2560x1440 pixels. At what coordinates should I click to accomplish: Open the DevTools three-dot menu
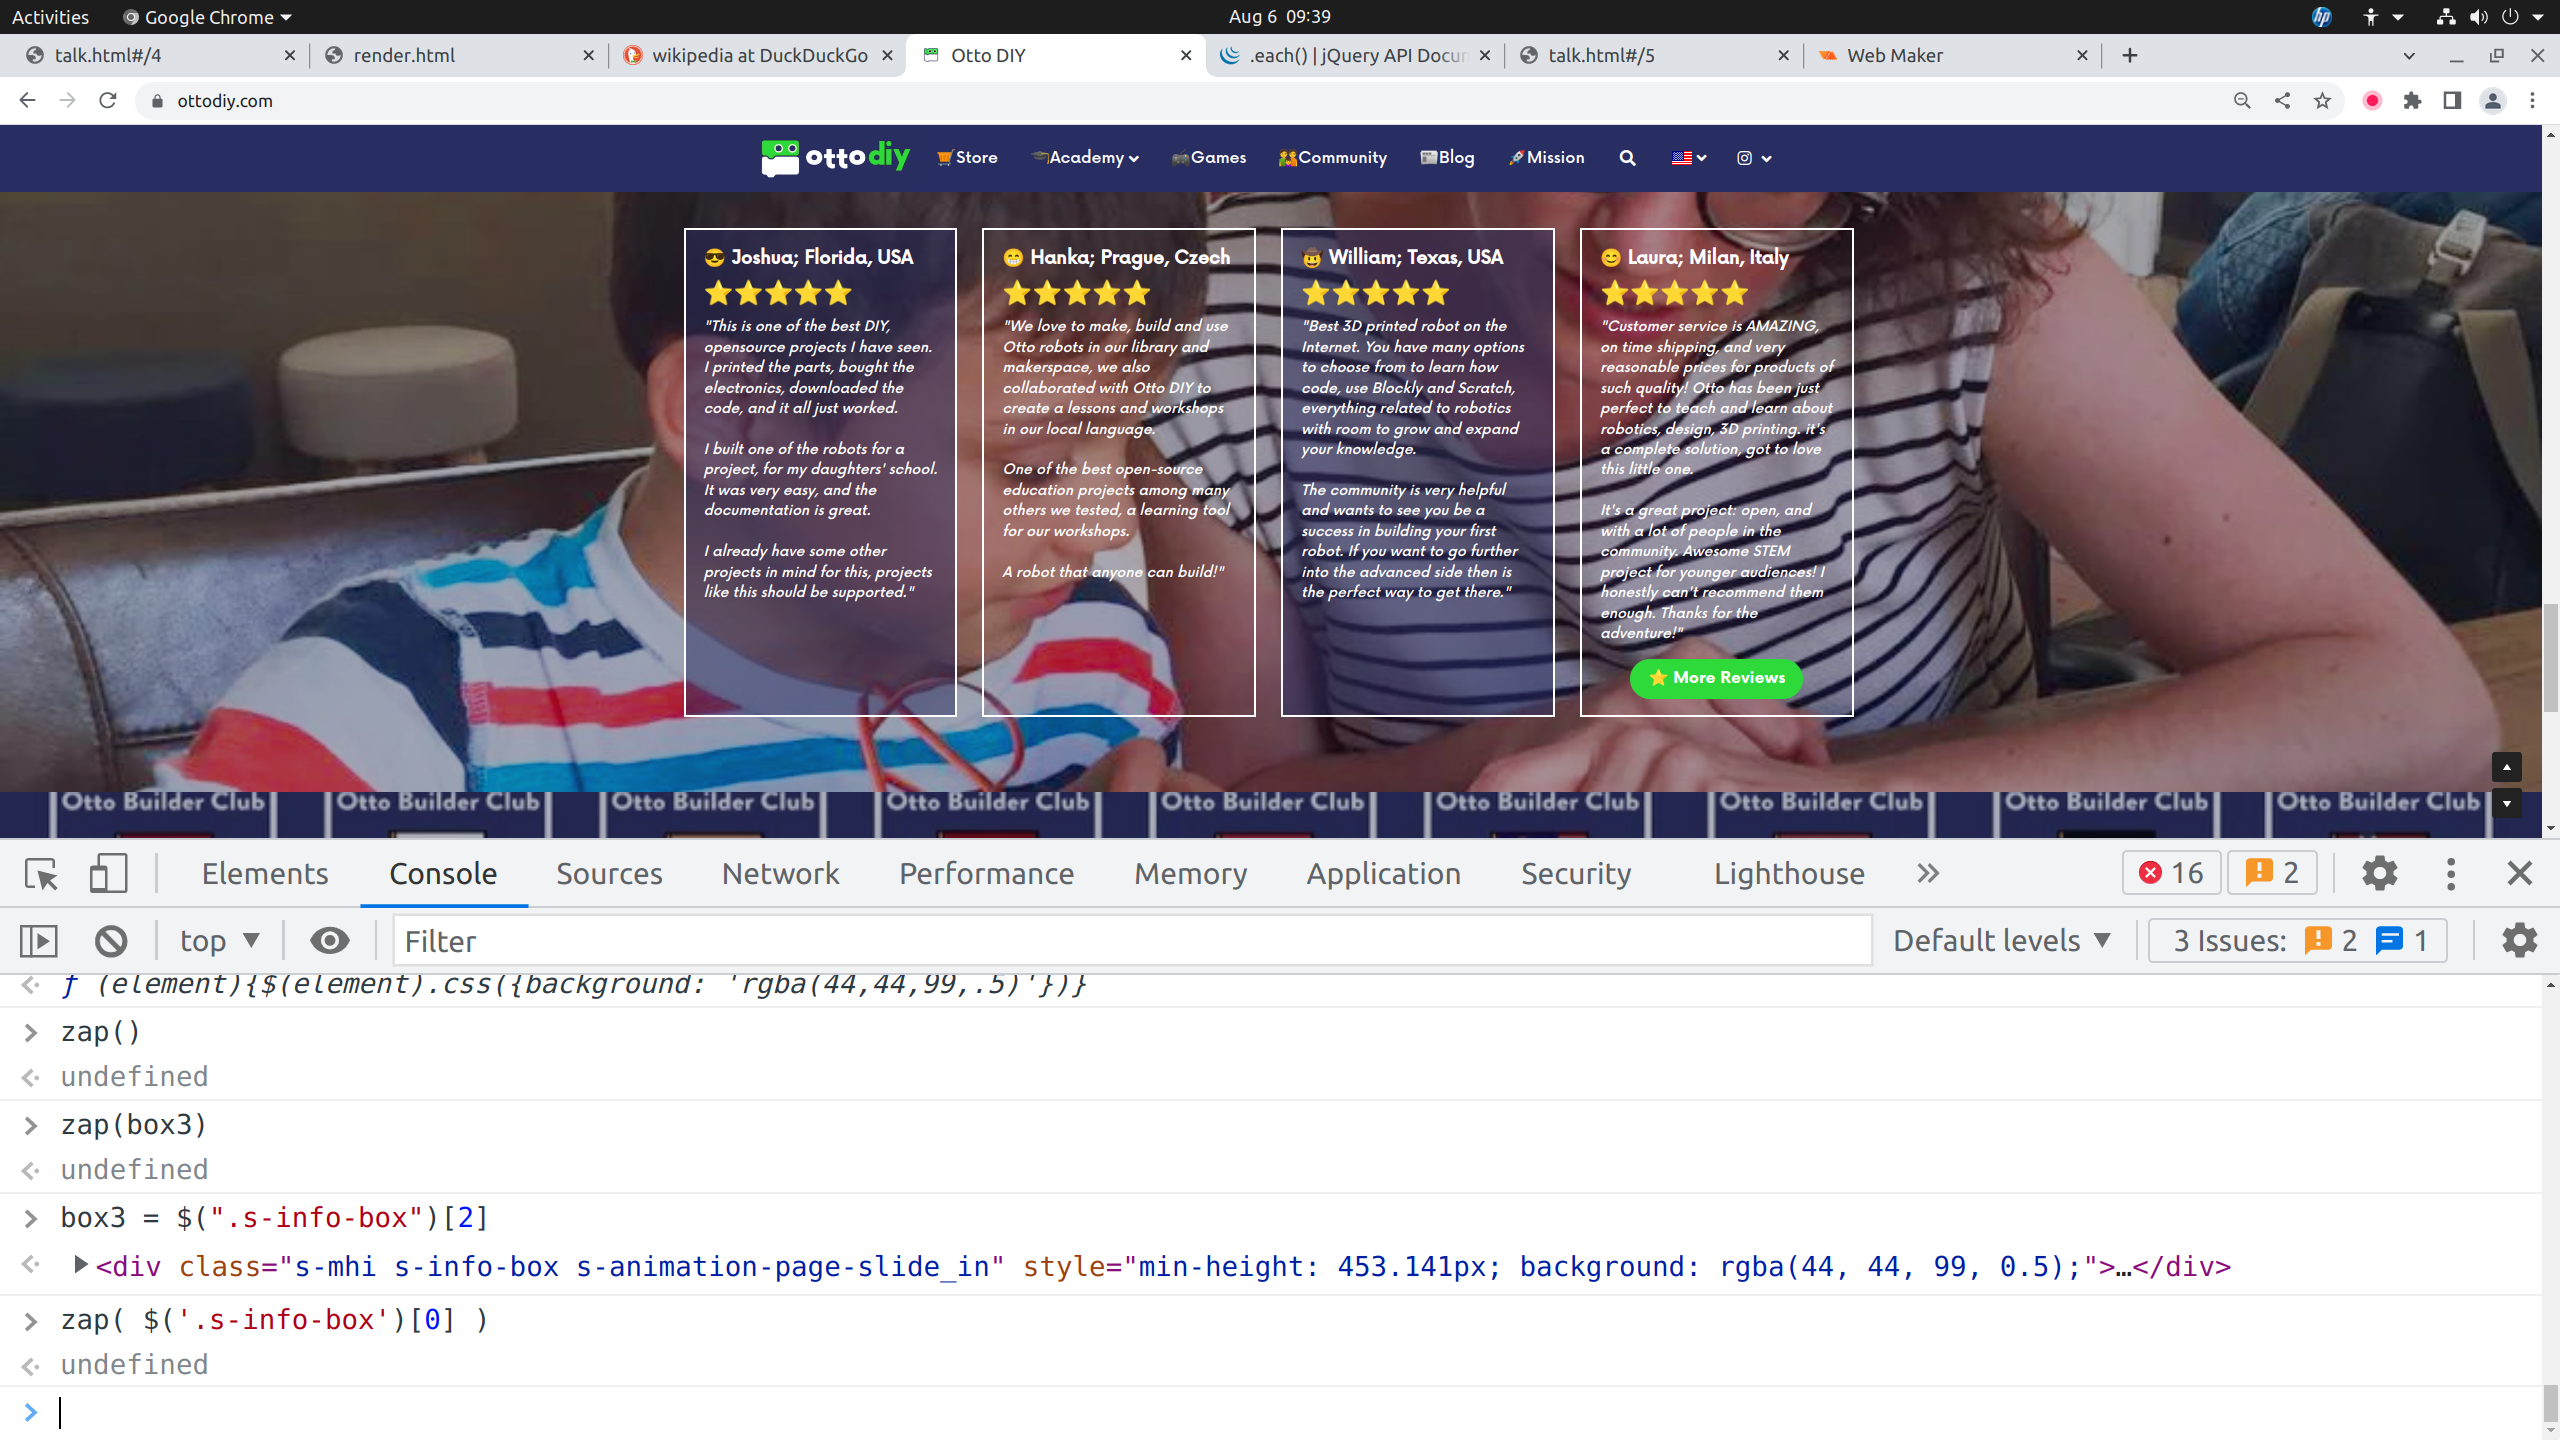point(2450,874)
